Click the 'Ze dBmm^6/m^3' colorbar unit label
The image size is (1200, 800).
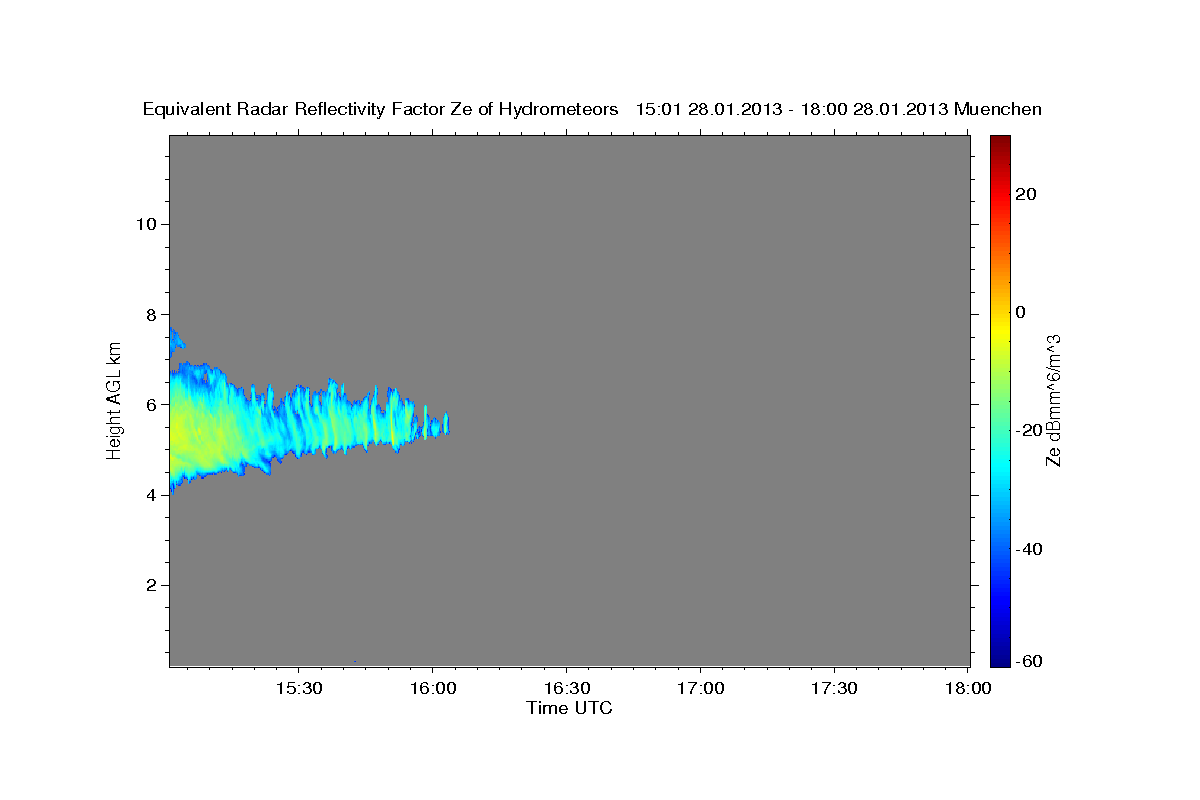pyautogui.click(x=1053, y=400)
